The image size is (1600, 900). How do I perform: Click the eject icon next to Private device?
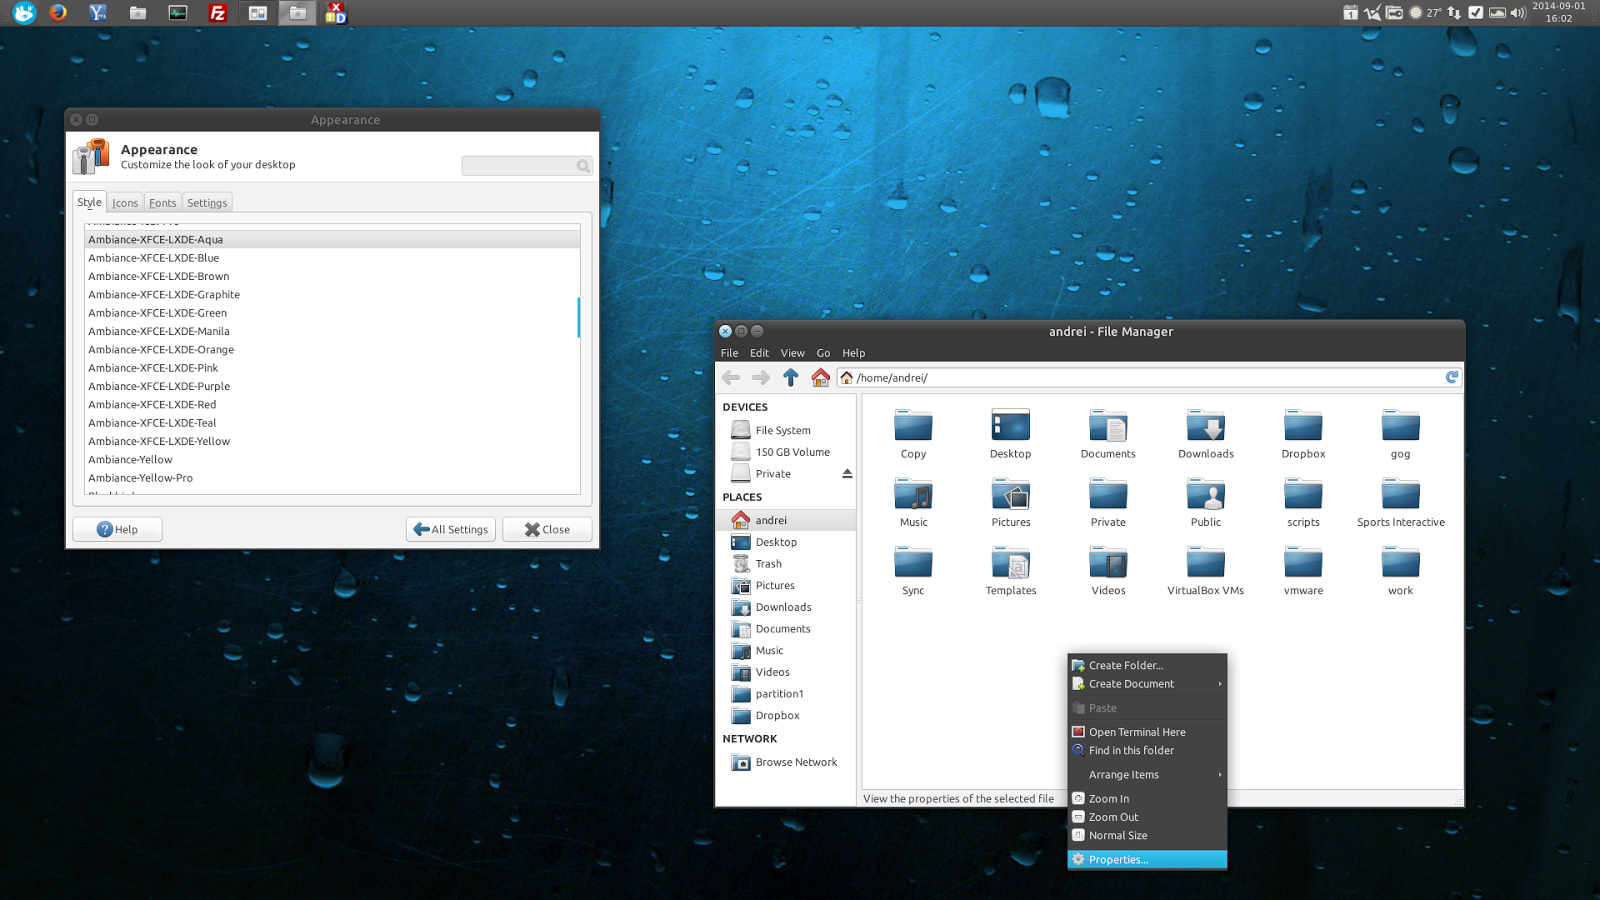pyautogui.click(x=845, y=473)
